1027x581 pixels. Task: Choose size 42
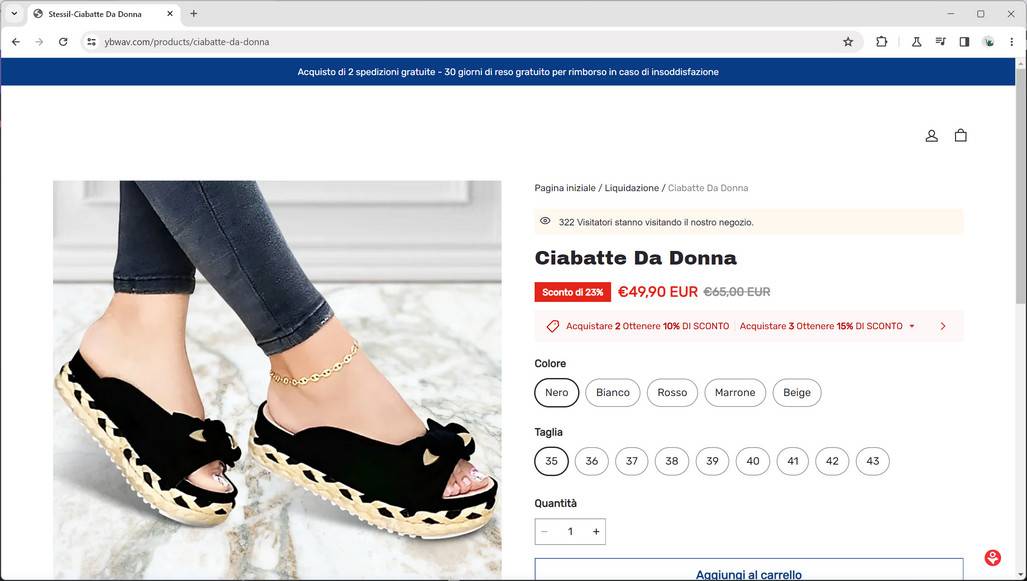click(832, 461)
